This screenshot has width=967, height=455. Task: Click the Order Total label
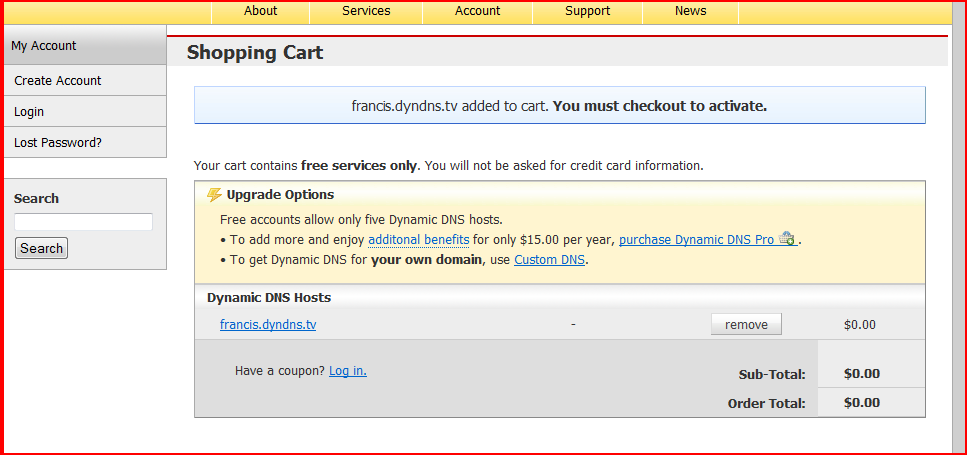(x=767, y=404)
